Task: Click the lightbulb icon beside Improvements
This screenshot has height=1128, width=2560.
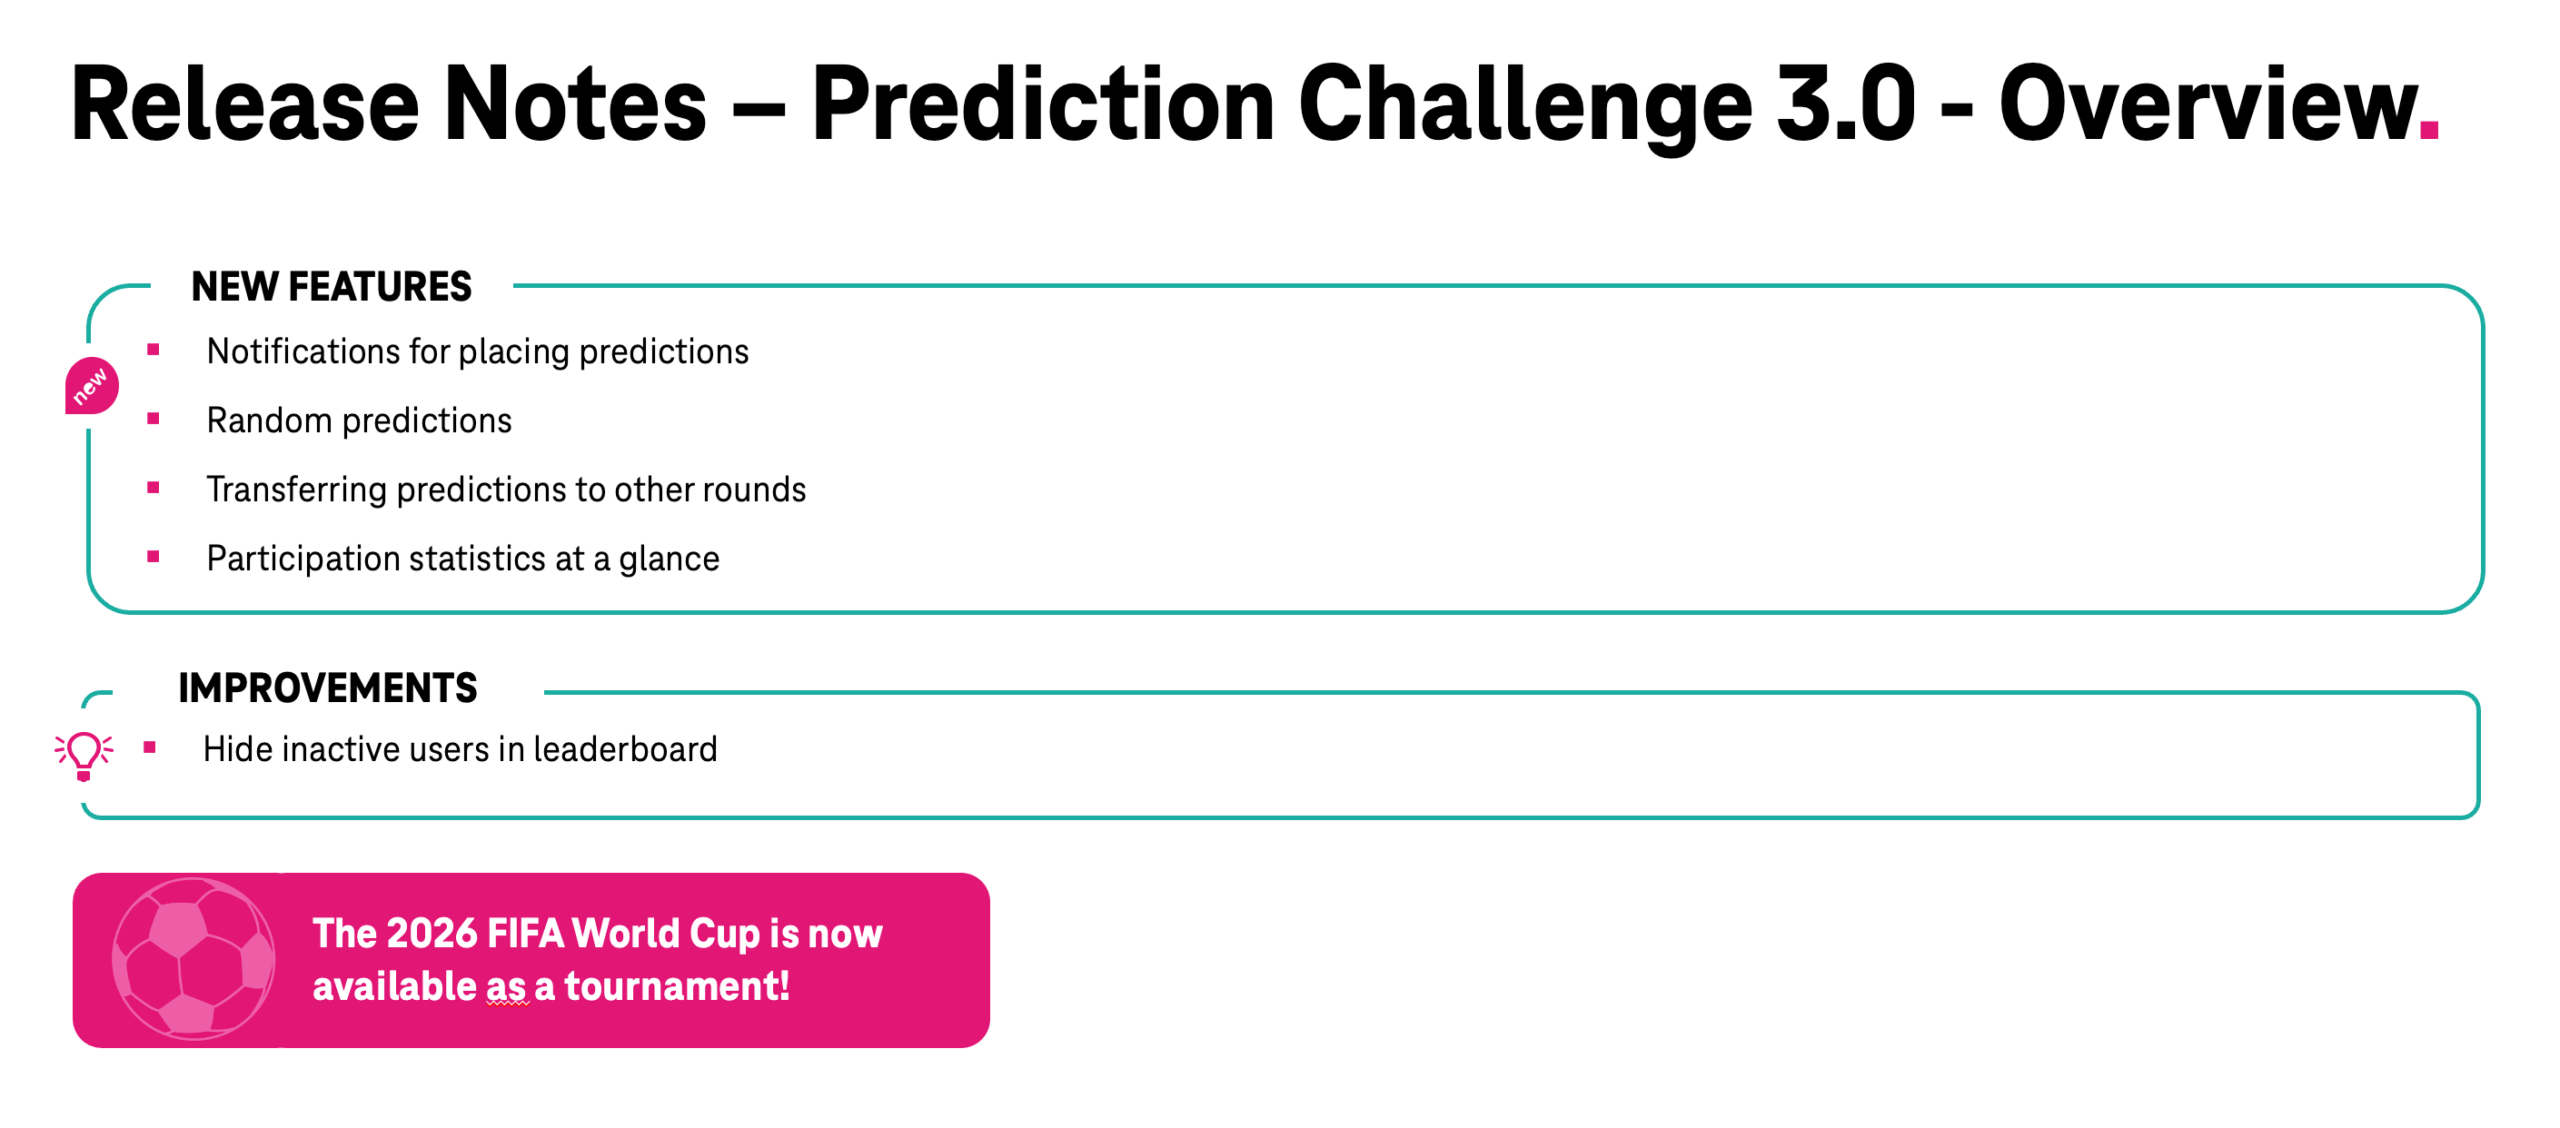Action: pyautogui.click(x=84, y=754)
